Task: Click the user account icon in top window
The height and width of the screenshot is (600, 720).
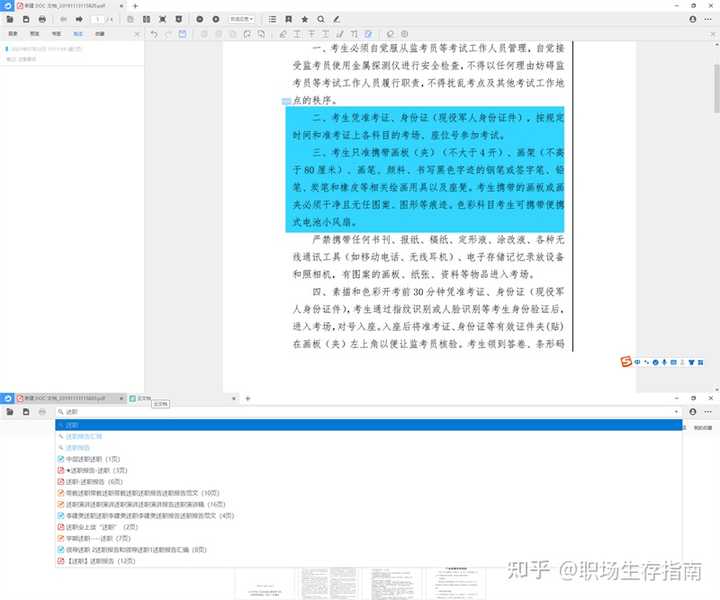Action: tap(693, 19)
